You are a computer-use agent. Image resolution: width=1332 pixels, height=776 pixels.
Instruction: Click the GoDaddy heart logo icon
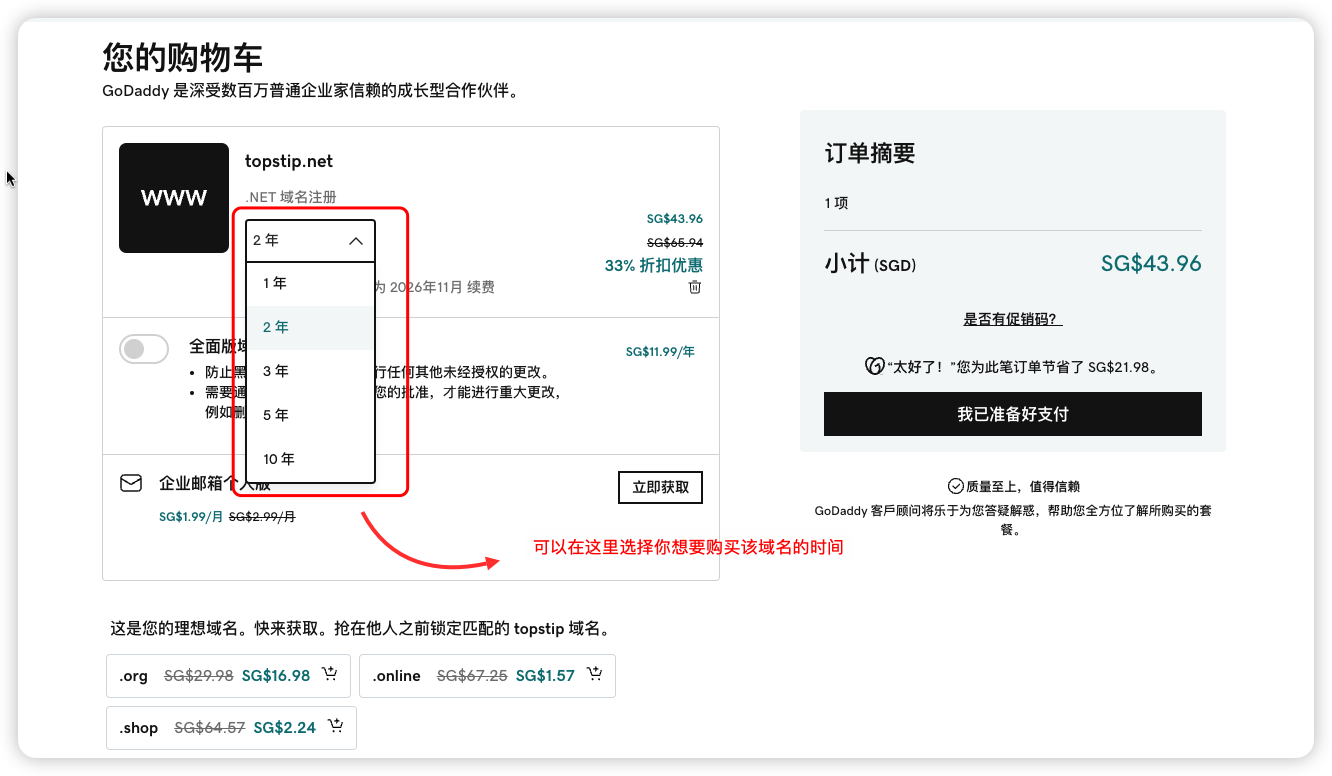coord(874,366)
